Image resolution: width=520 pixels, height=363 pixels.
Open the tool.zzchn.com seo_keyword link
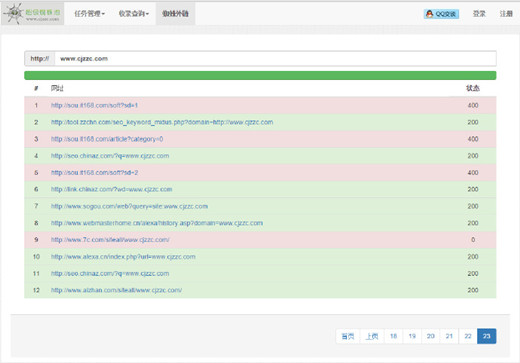coord(162,122)
